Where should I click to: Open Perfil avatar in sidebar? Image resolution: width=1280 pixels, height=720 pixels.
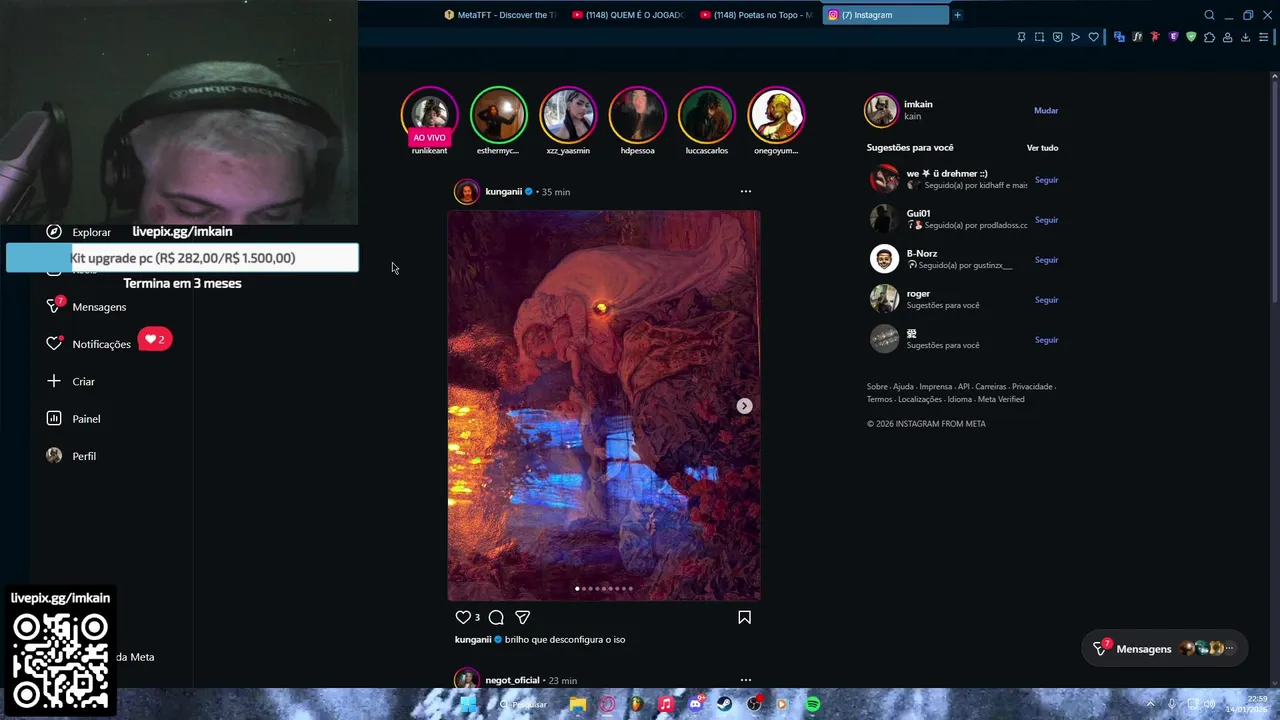pos(54,456)
